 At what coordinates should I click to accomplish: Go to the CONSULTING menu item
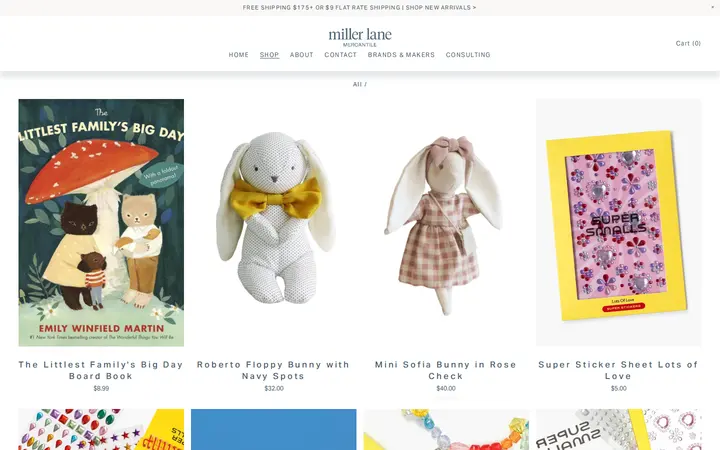[x=468, y=55]
